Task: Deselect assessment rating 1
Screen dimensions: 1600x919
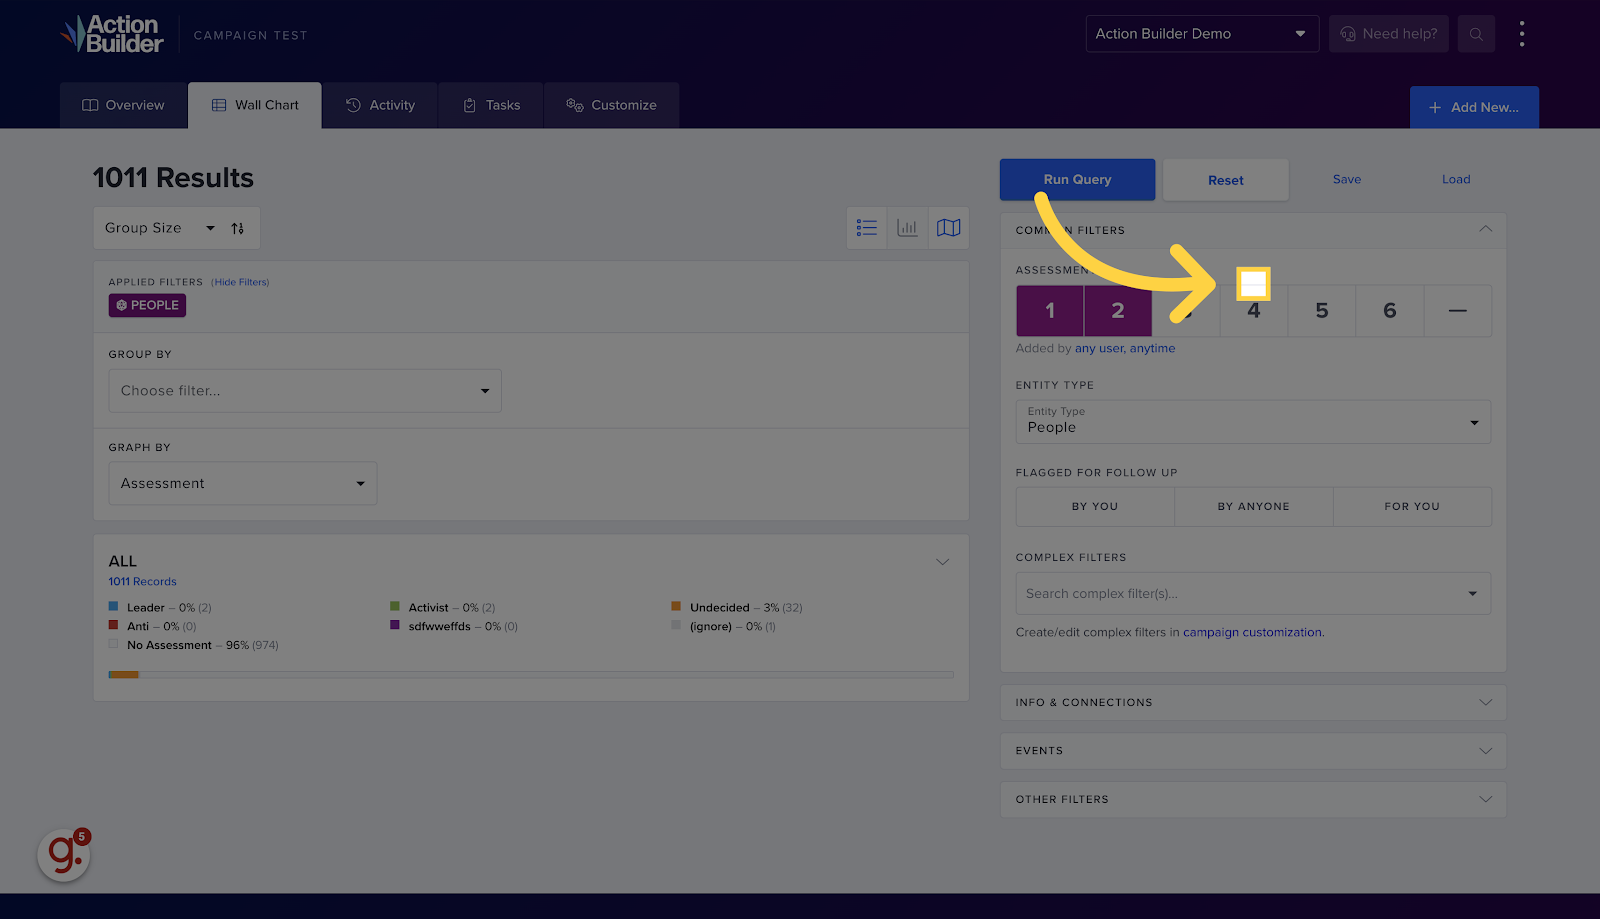Action: (1049, 311)
